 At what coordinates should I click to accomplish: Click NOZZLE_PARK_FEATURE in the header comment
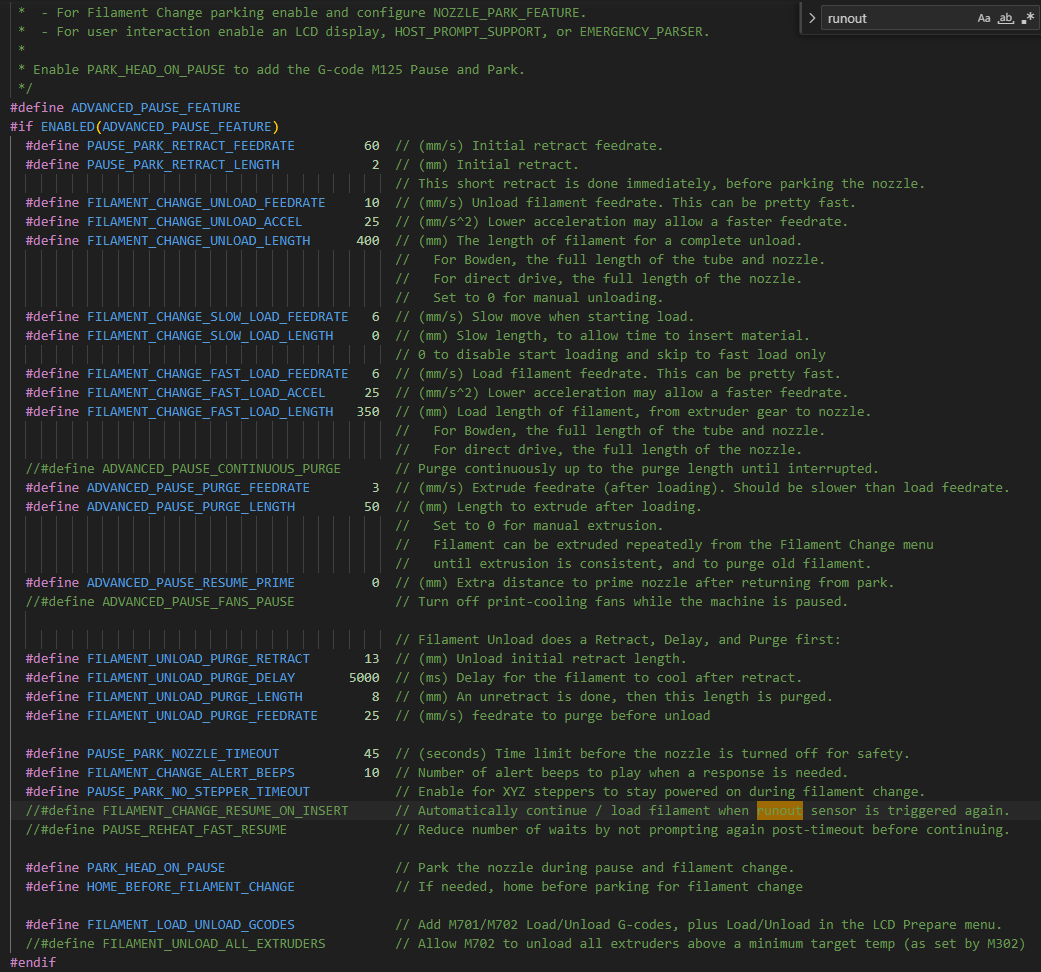pyautogui.click(x=511, y=13)
